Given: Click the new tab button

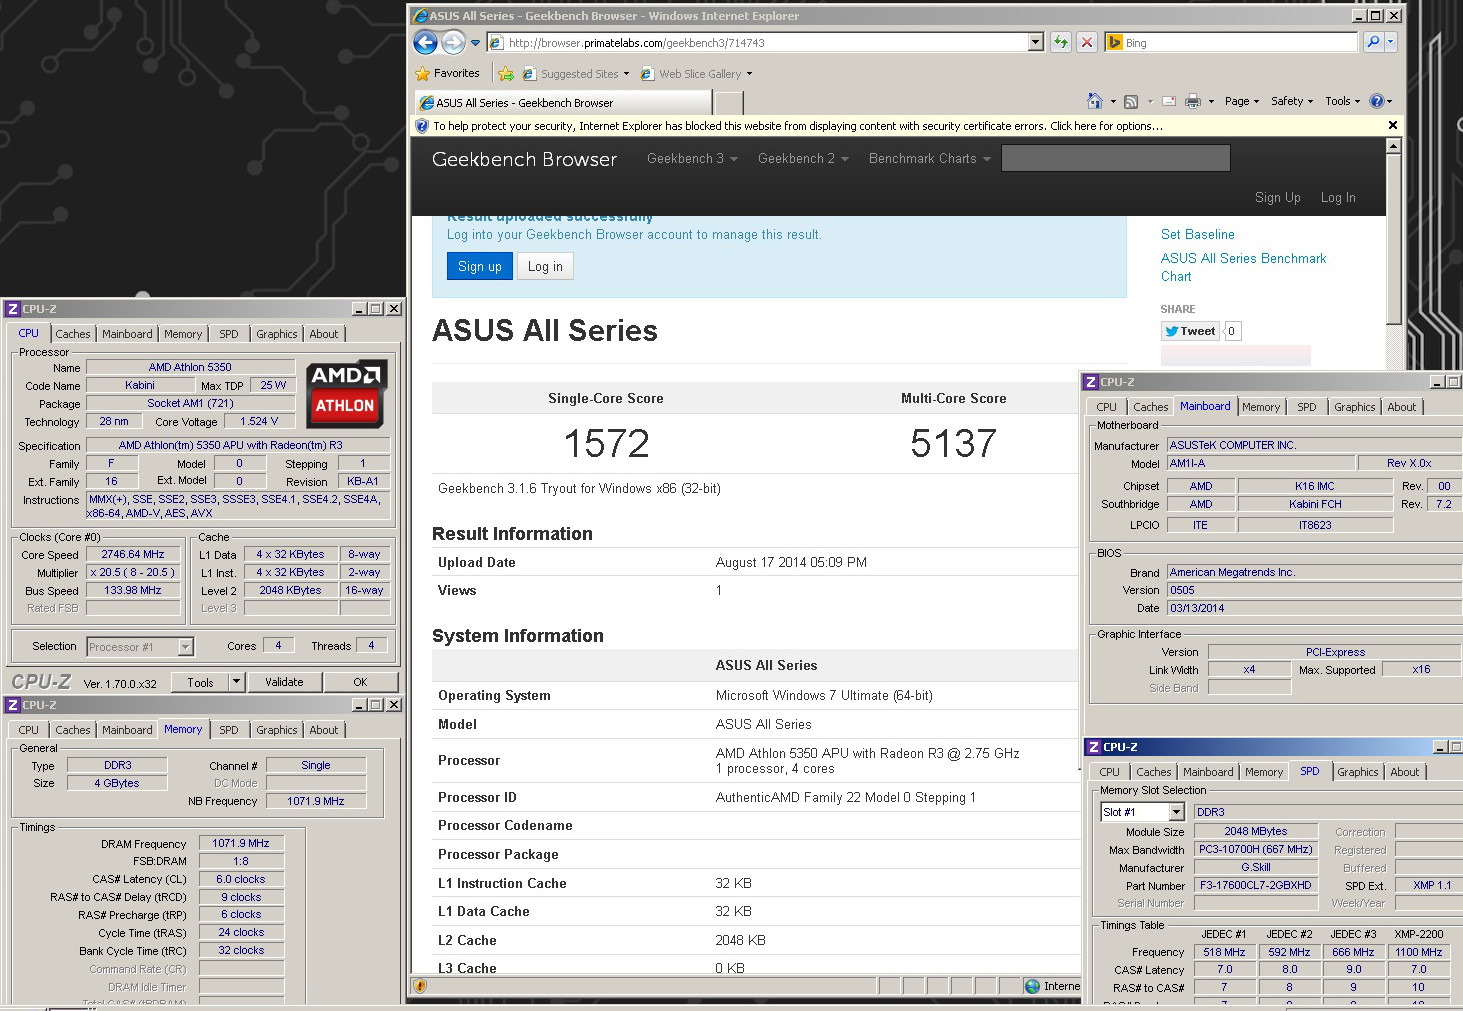Looking at the screenshot, I should 729,102.
